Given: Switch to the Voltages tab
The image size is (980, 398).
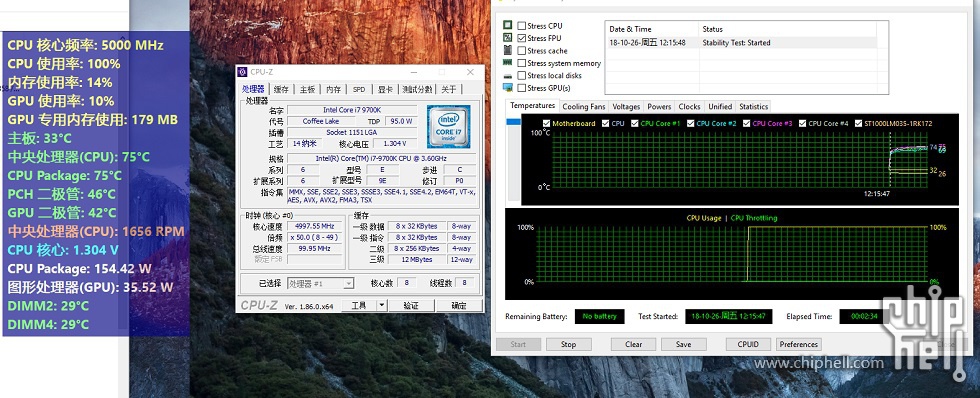Looking at the screenshot, I should coord(626,107).
